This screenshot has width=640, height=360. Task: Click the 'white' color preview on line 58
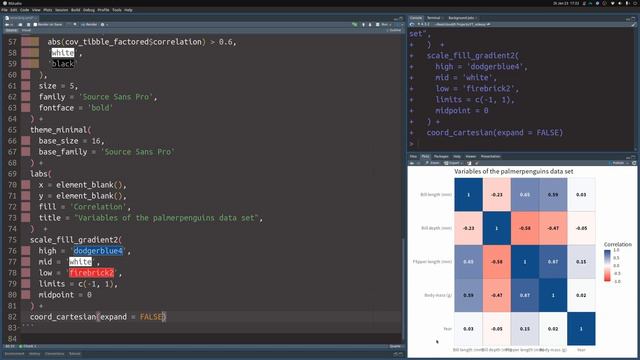pos(63,53)
